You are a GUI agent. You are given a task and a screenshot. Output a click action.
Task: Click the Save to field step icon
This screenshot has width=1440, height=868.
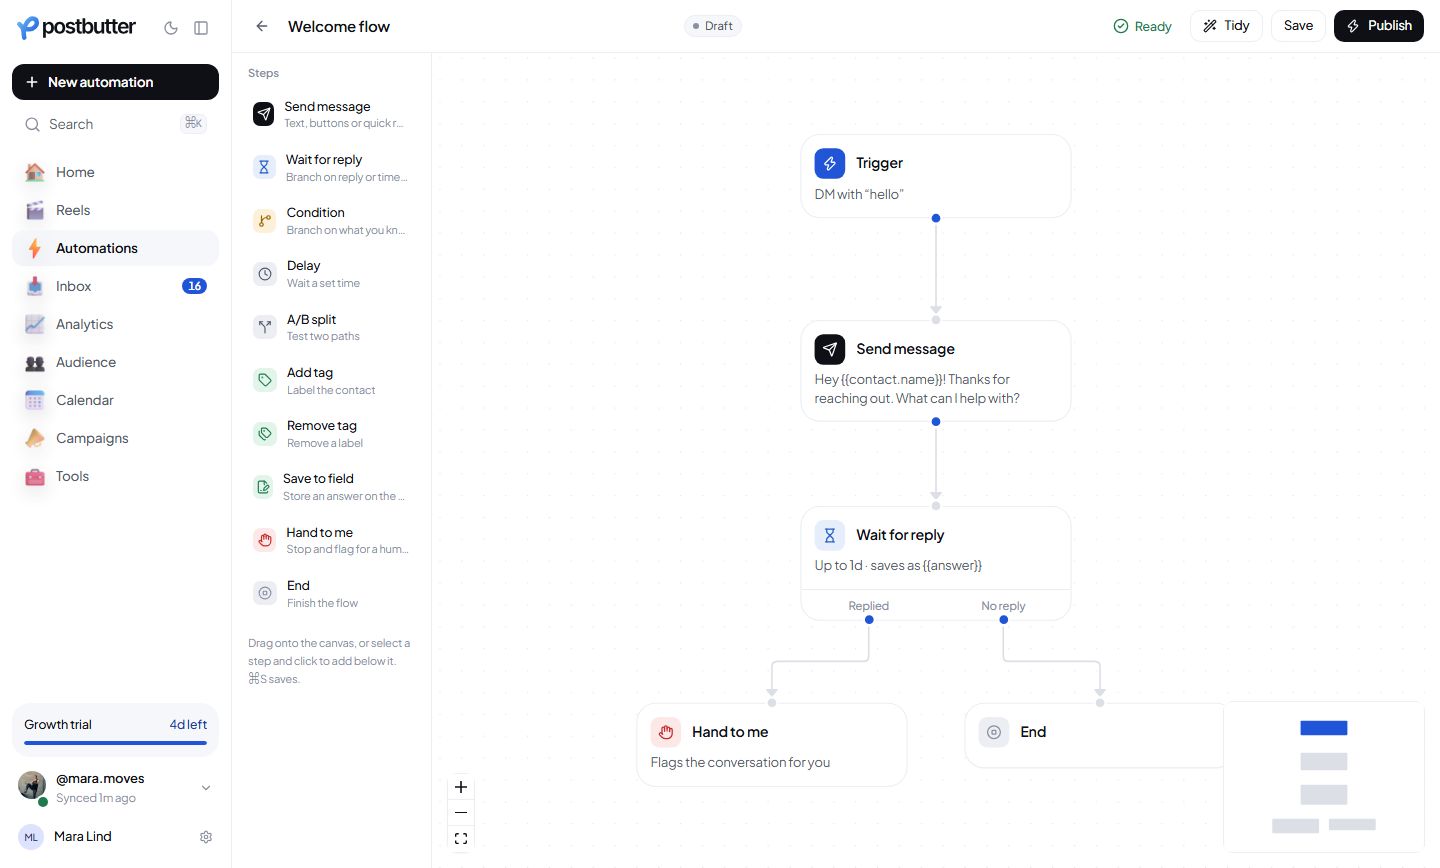[x=263, y=487]
